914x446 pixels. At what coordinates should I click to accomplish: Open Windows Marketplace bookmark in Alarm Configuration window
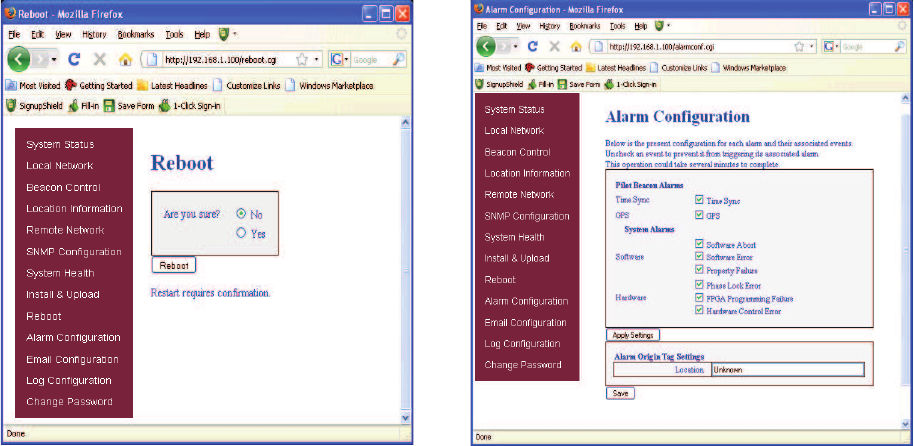tap(748, 68)
